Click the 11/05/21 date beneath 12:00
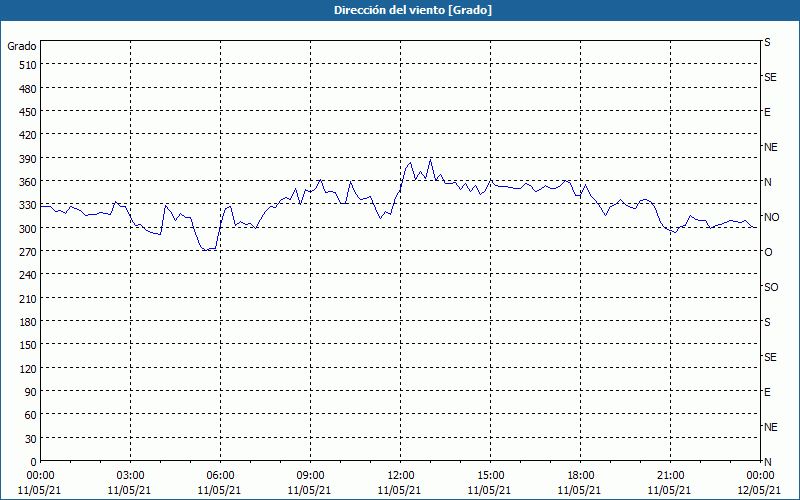 [399, 490]
